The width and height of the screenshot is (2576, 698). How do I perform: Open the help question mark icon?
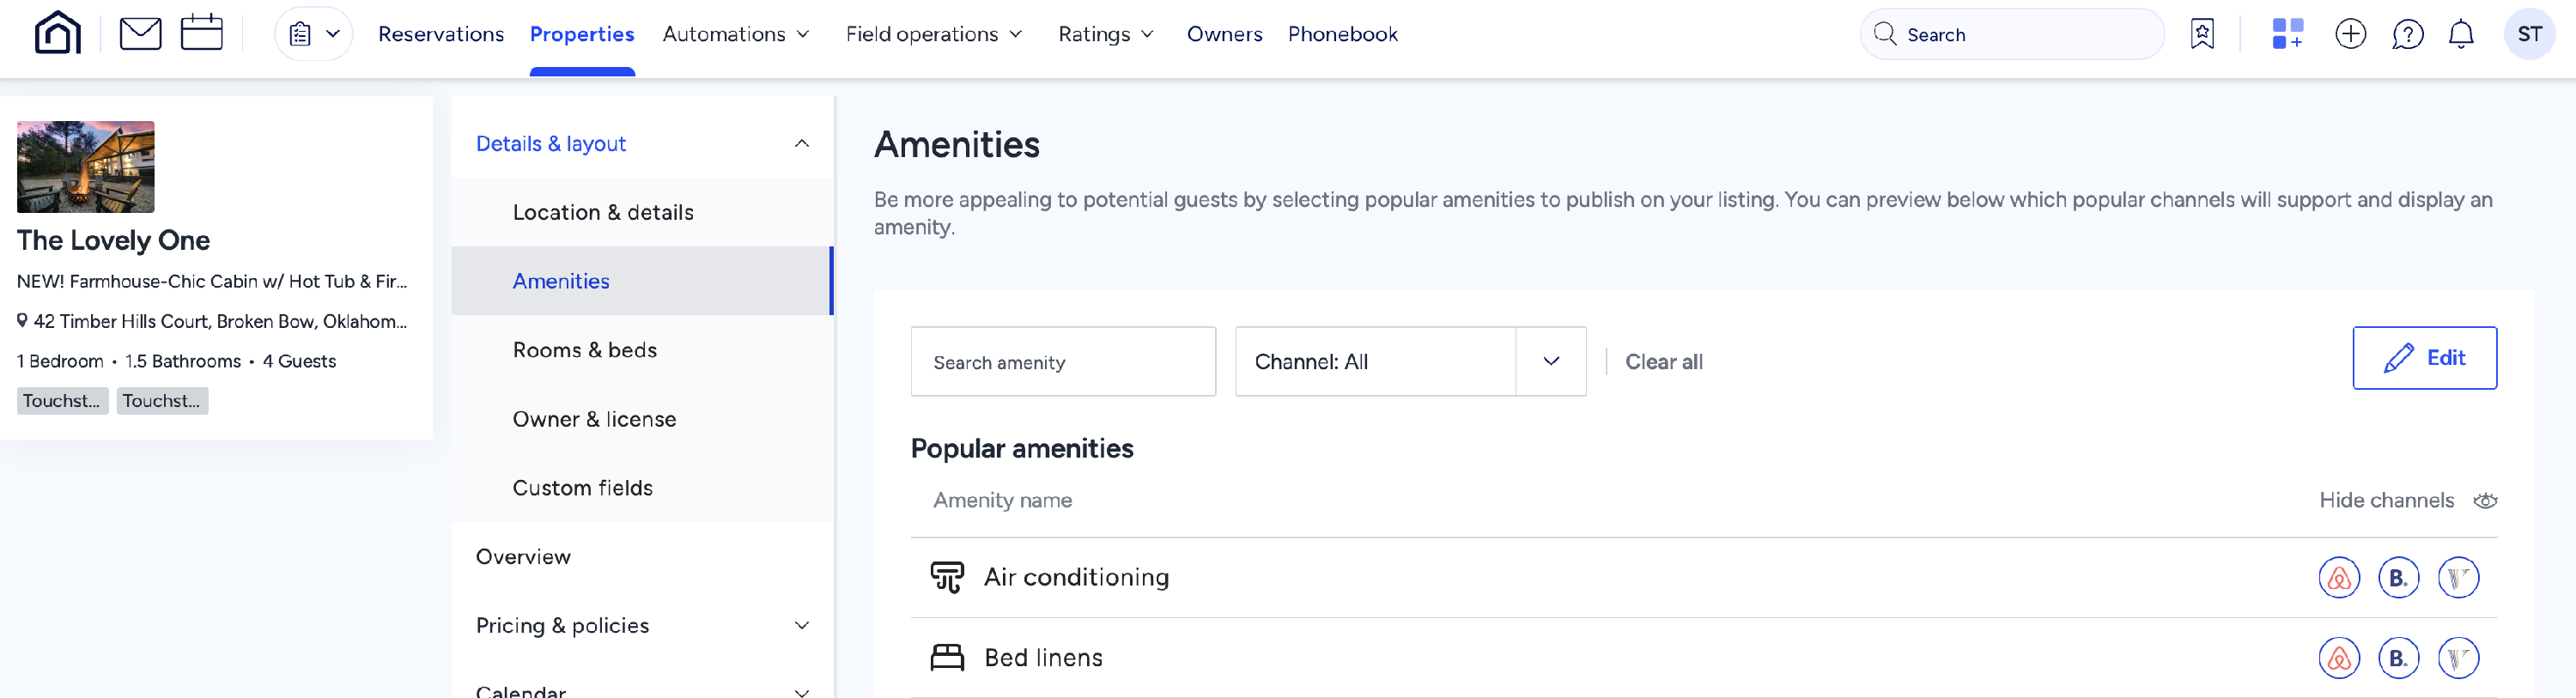tap(2407, 34)
